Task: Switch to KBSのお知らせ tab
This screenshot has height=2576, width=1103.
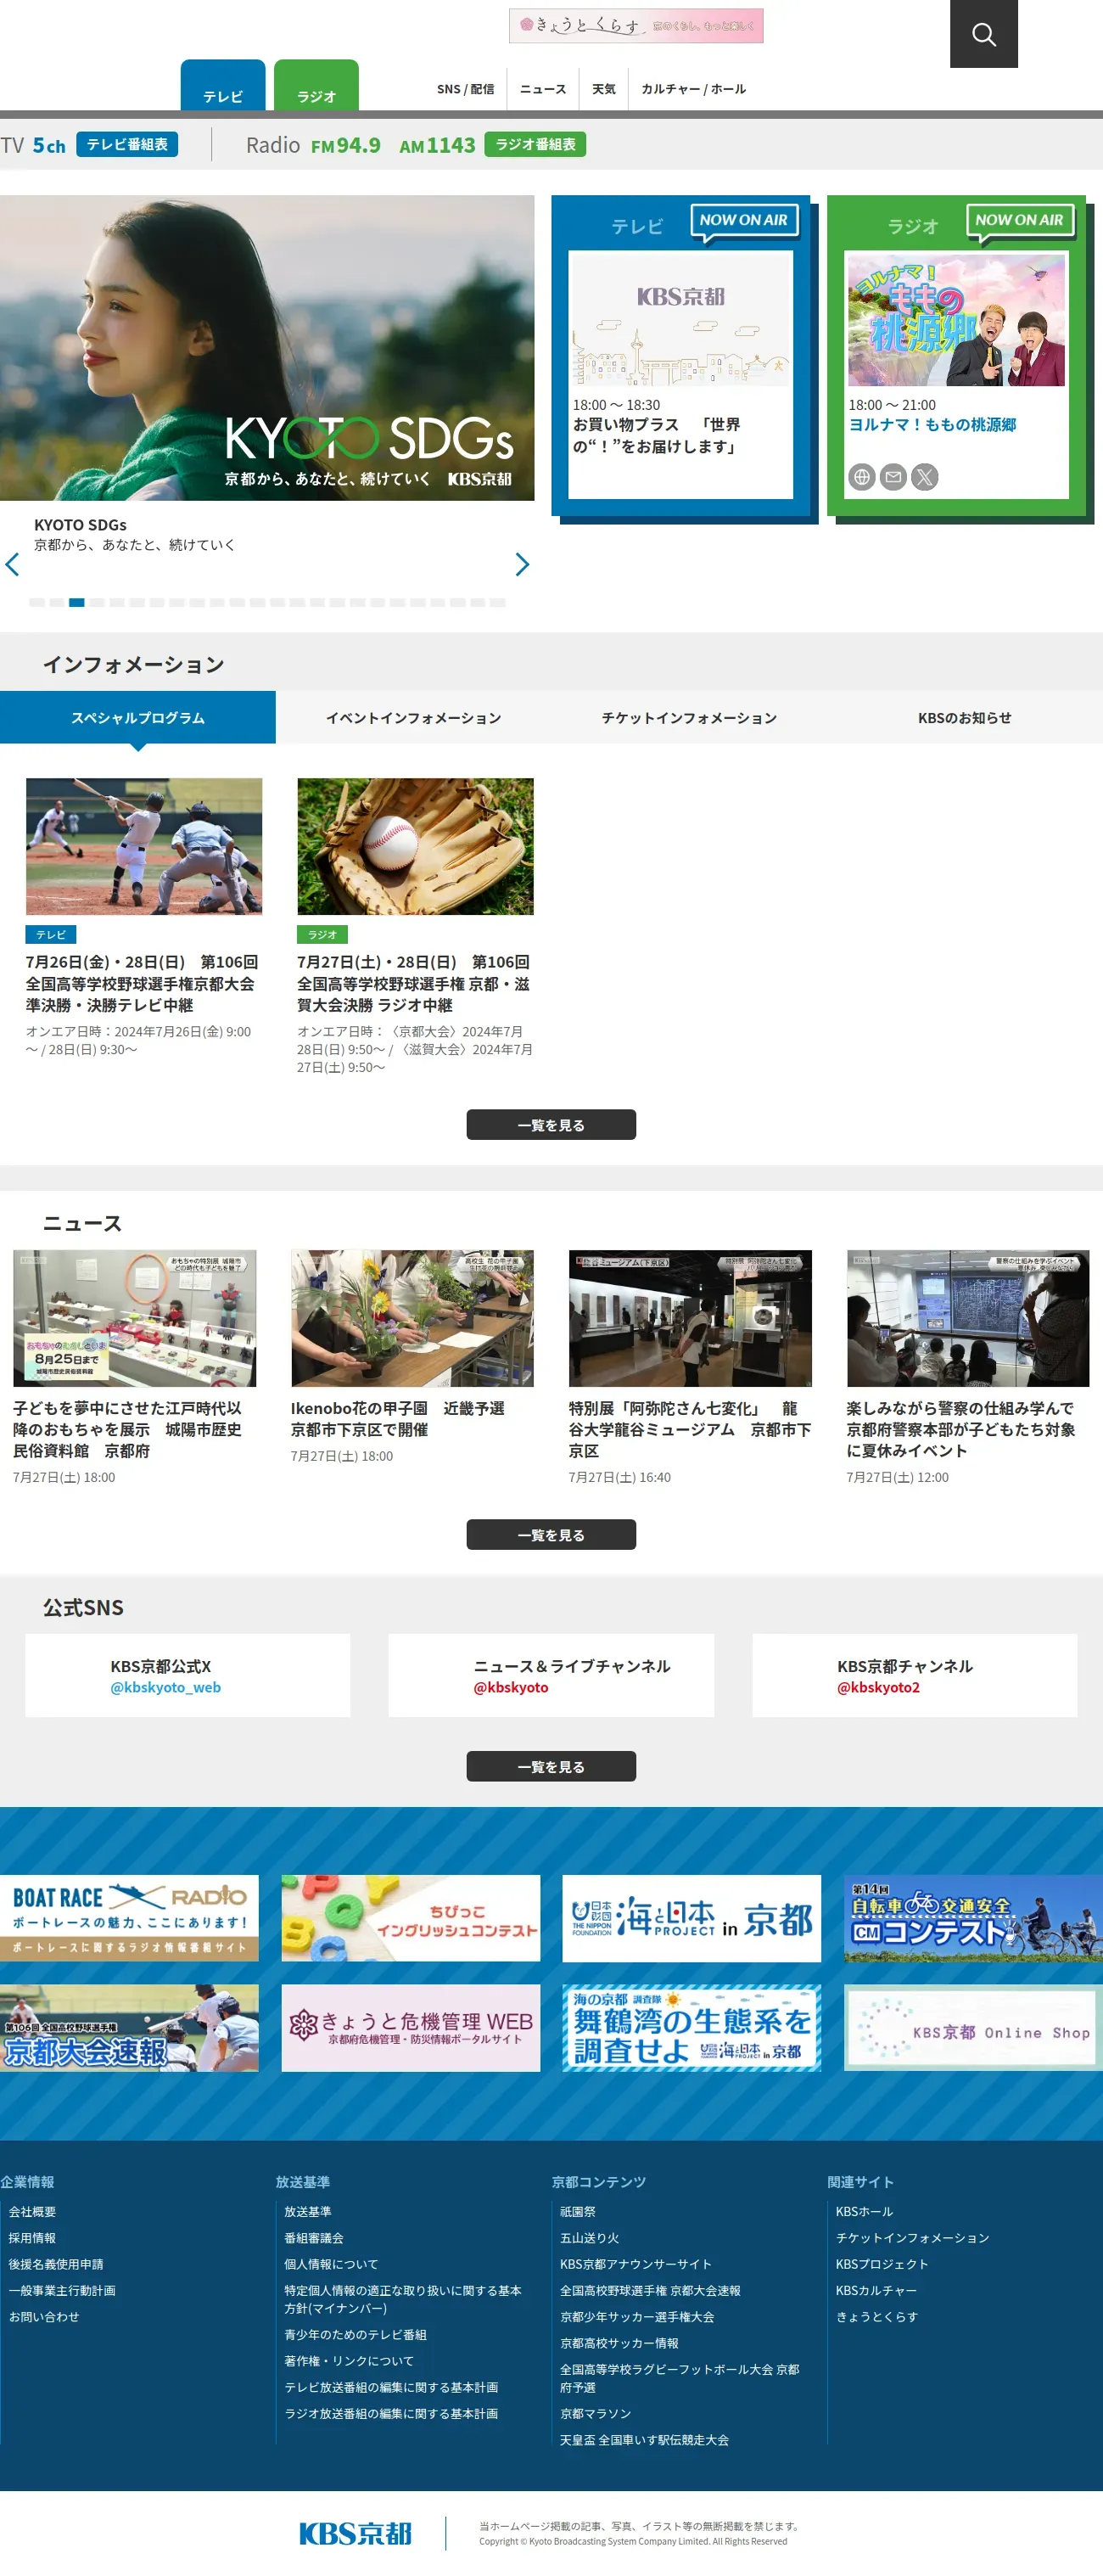Action: click(965, 718)
